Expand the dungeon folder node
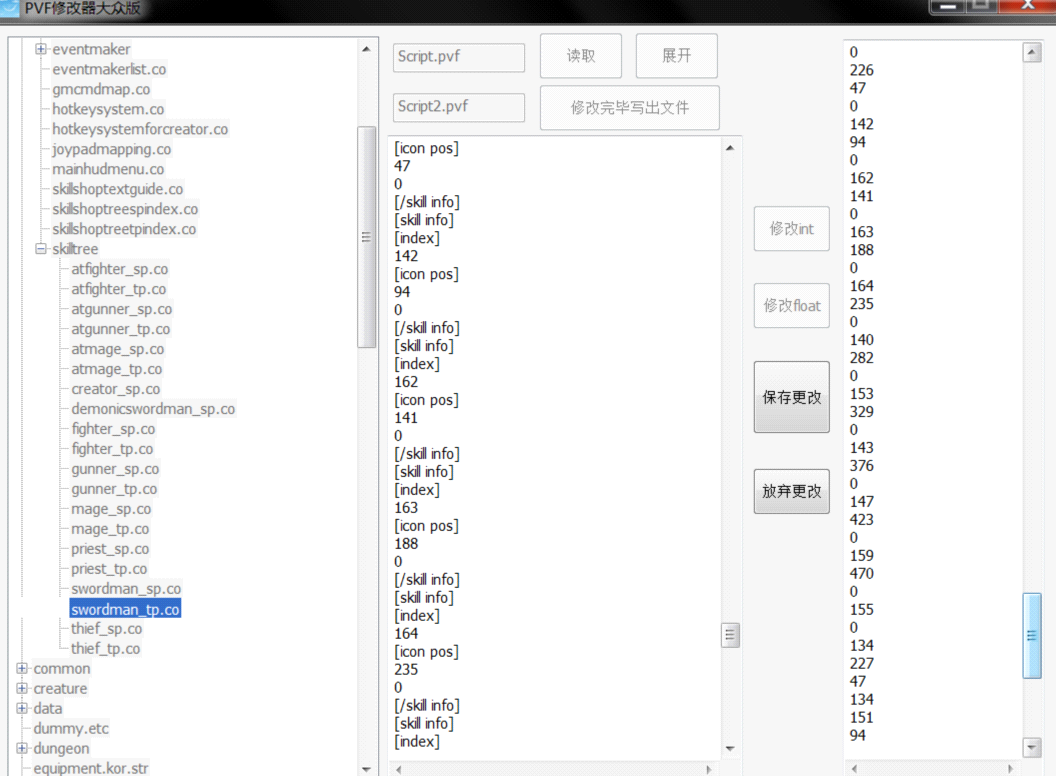Image resolution: width=1059 pixels, height=776 pixels. click(22, 749)
